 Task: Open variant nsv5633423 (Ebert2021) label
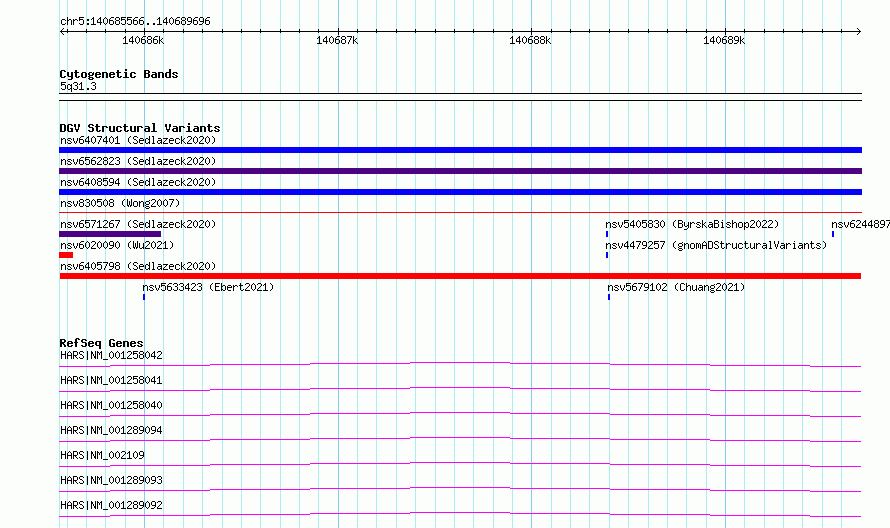208,287
